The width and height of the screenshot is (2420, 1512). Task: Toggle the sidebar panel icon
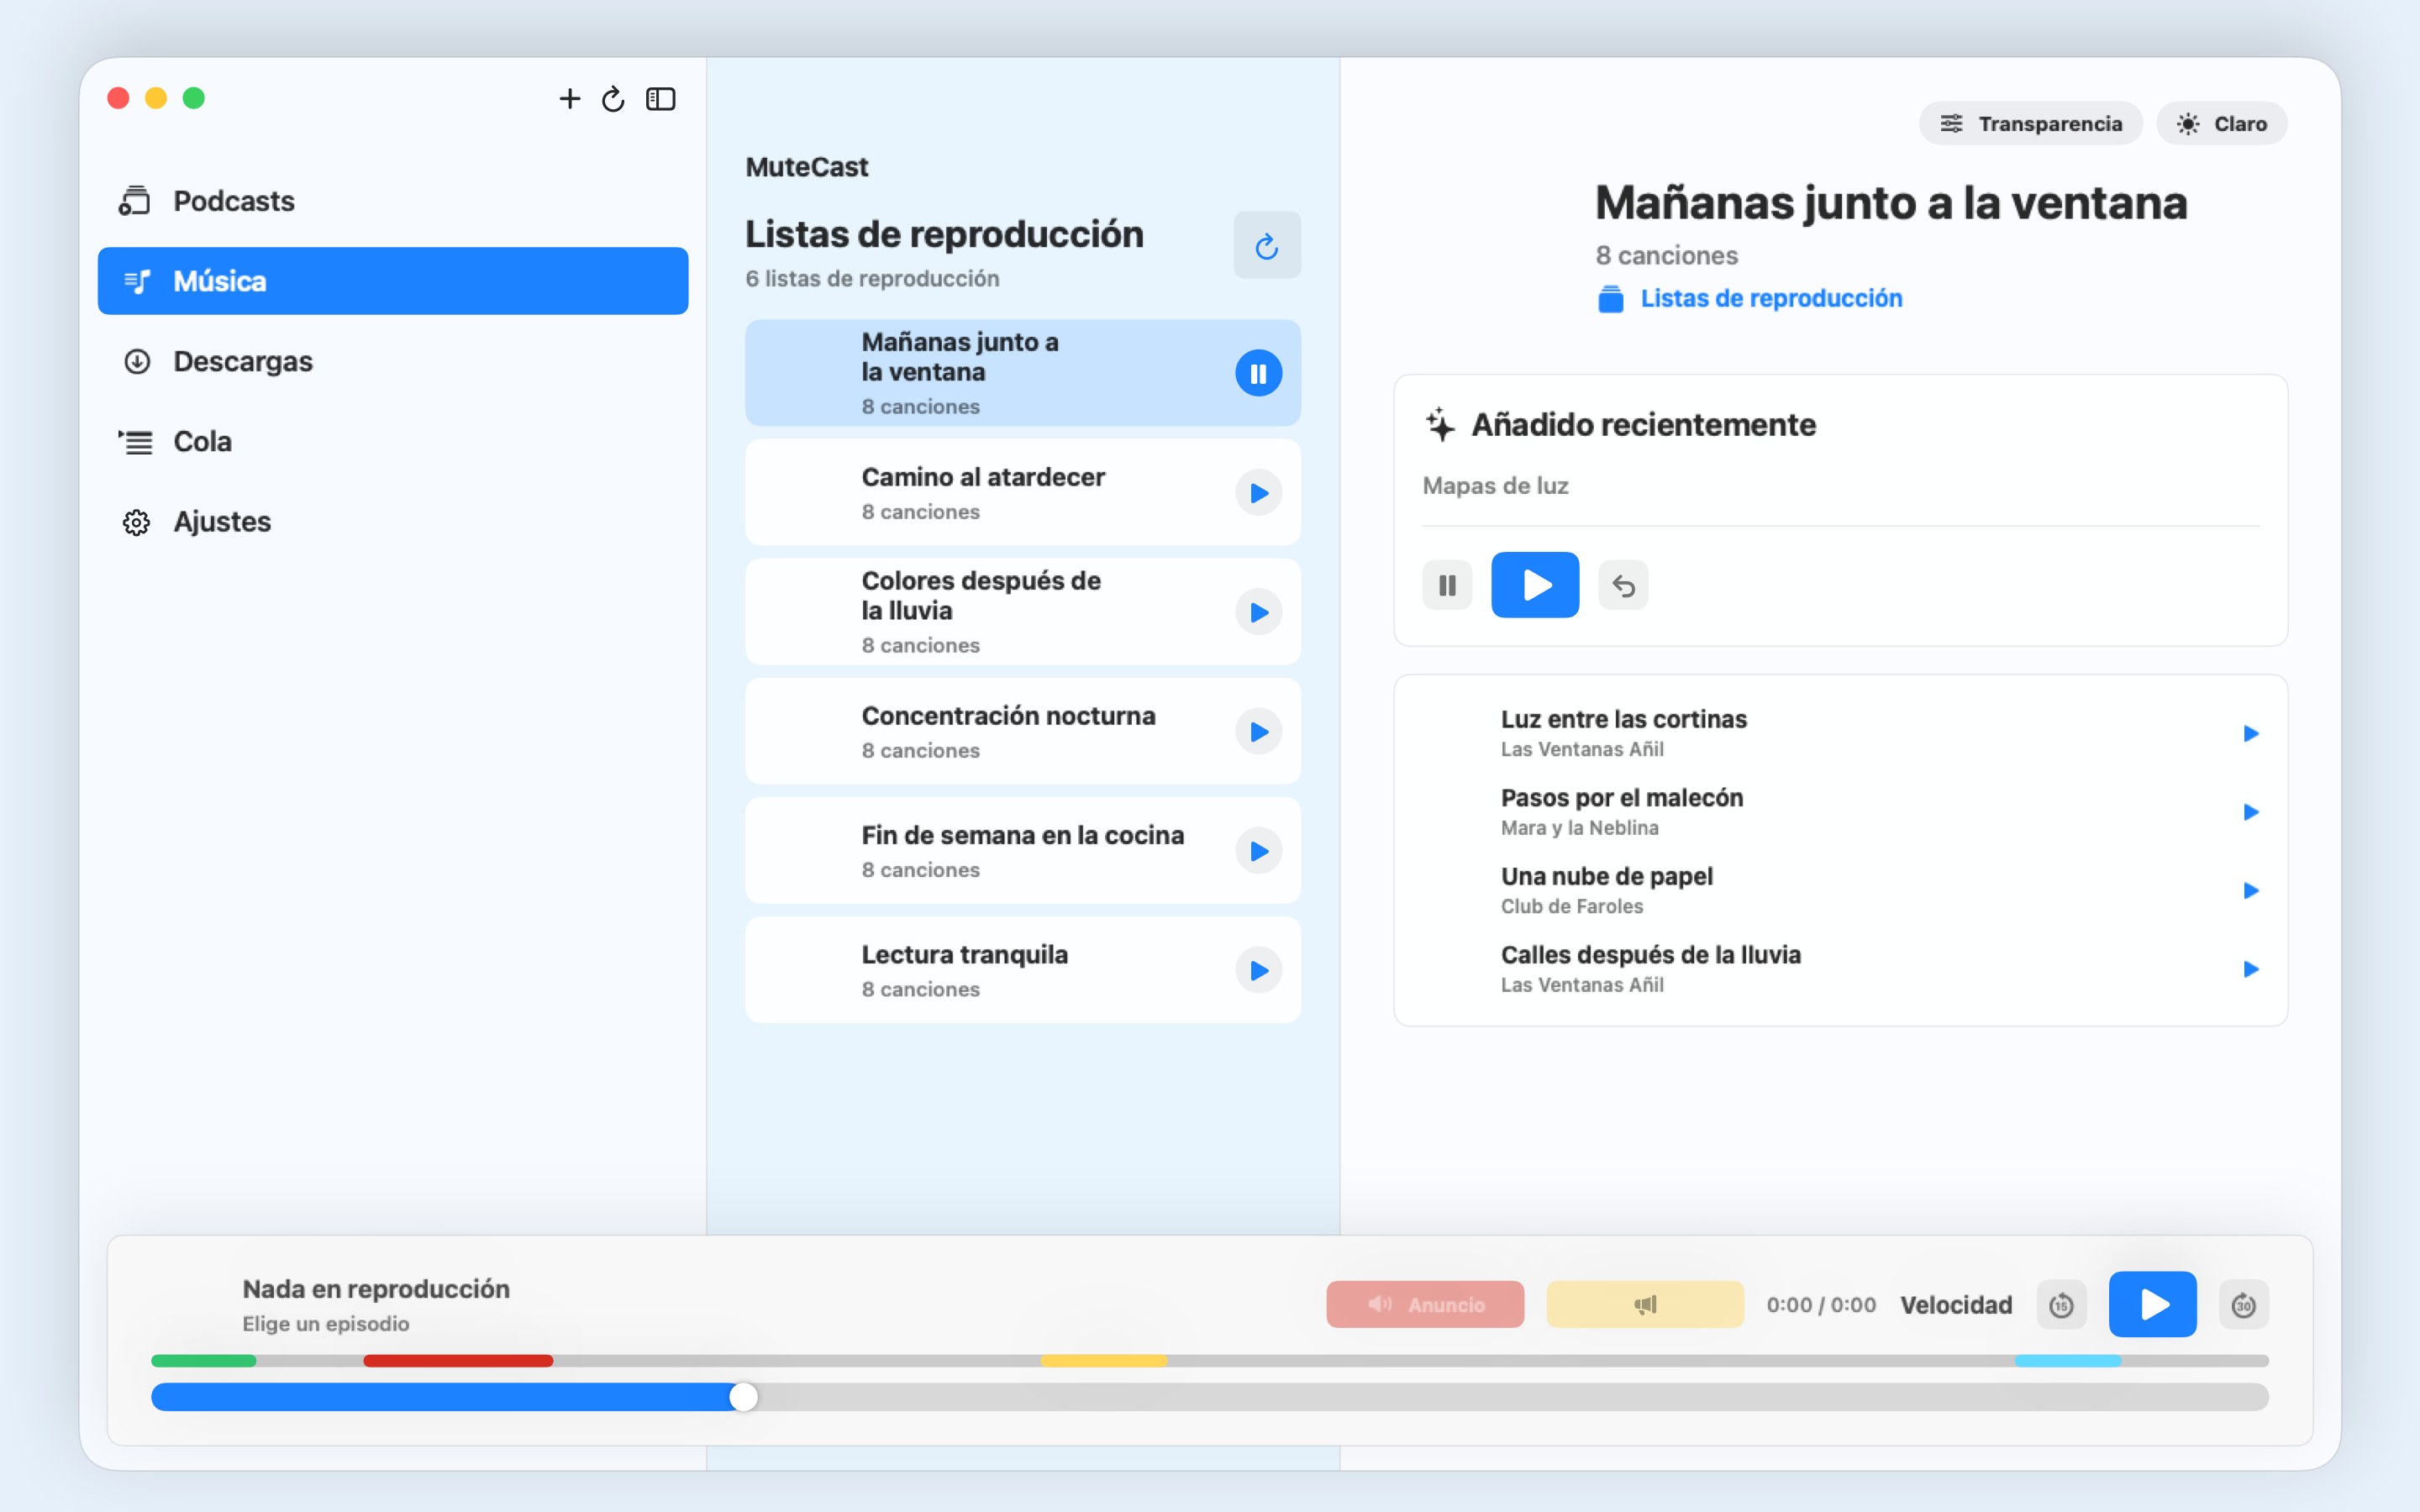(x=660, y=99)
